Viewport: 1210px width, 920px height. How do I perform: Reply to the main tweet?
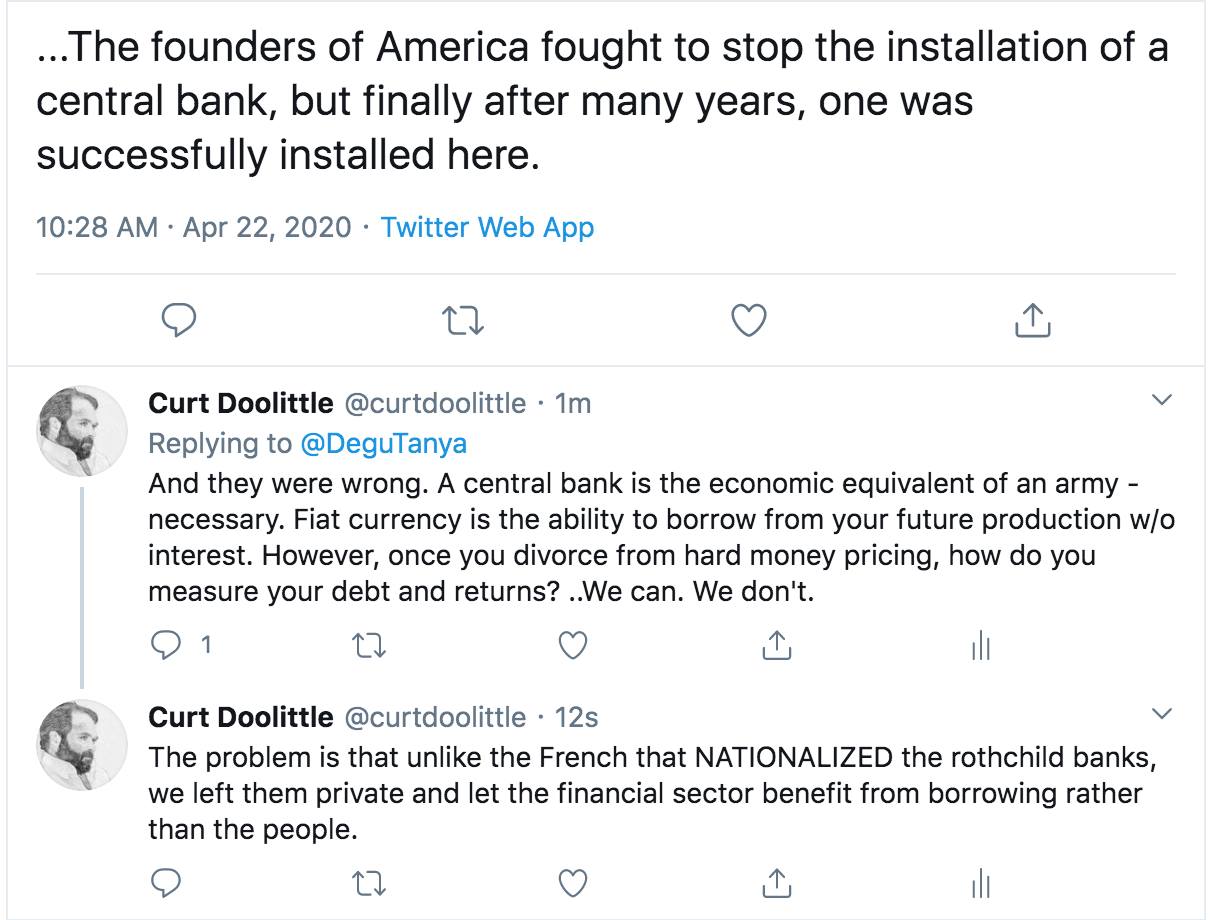coord(178,320)
